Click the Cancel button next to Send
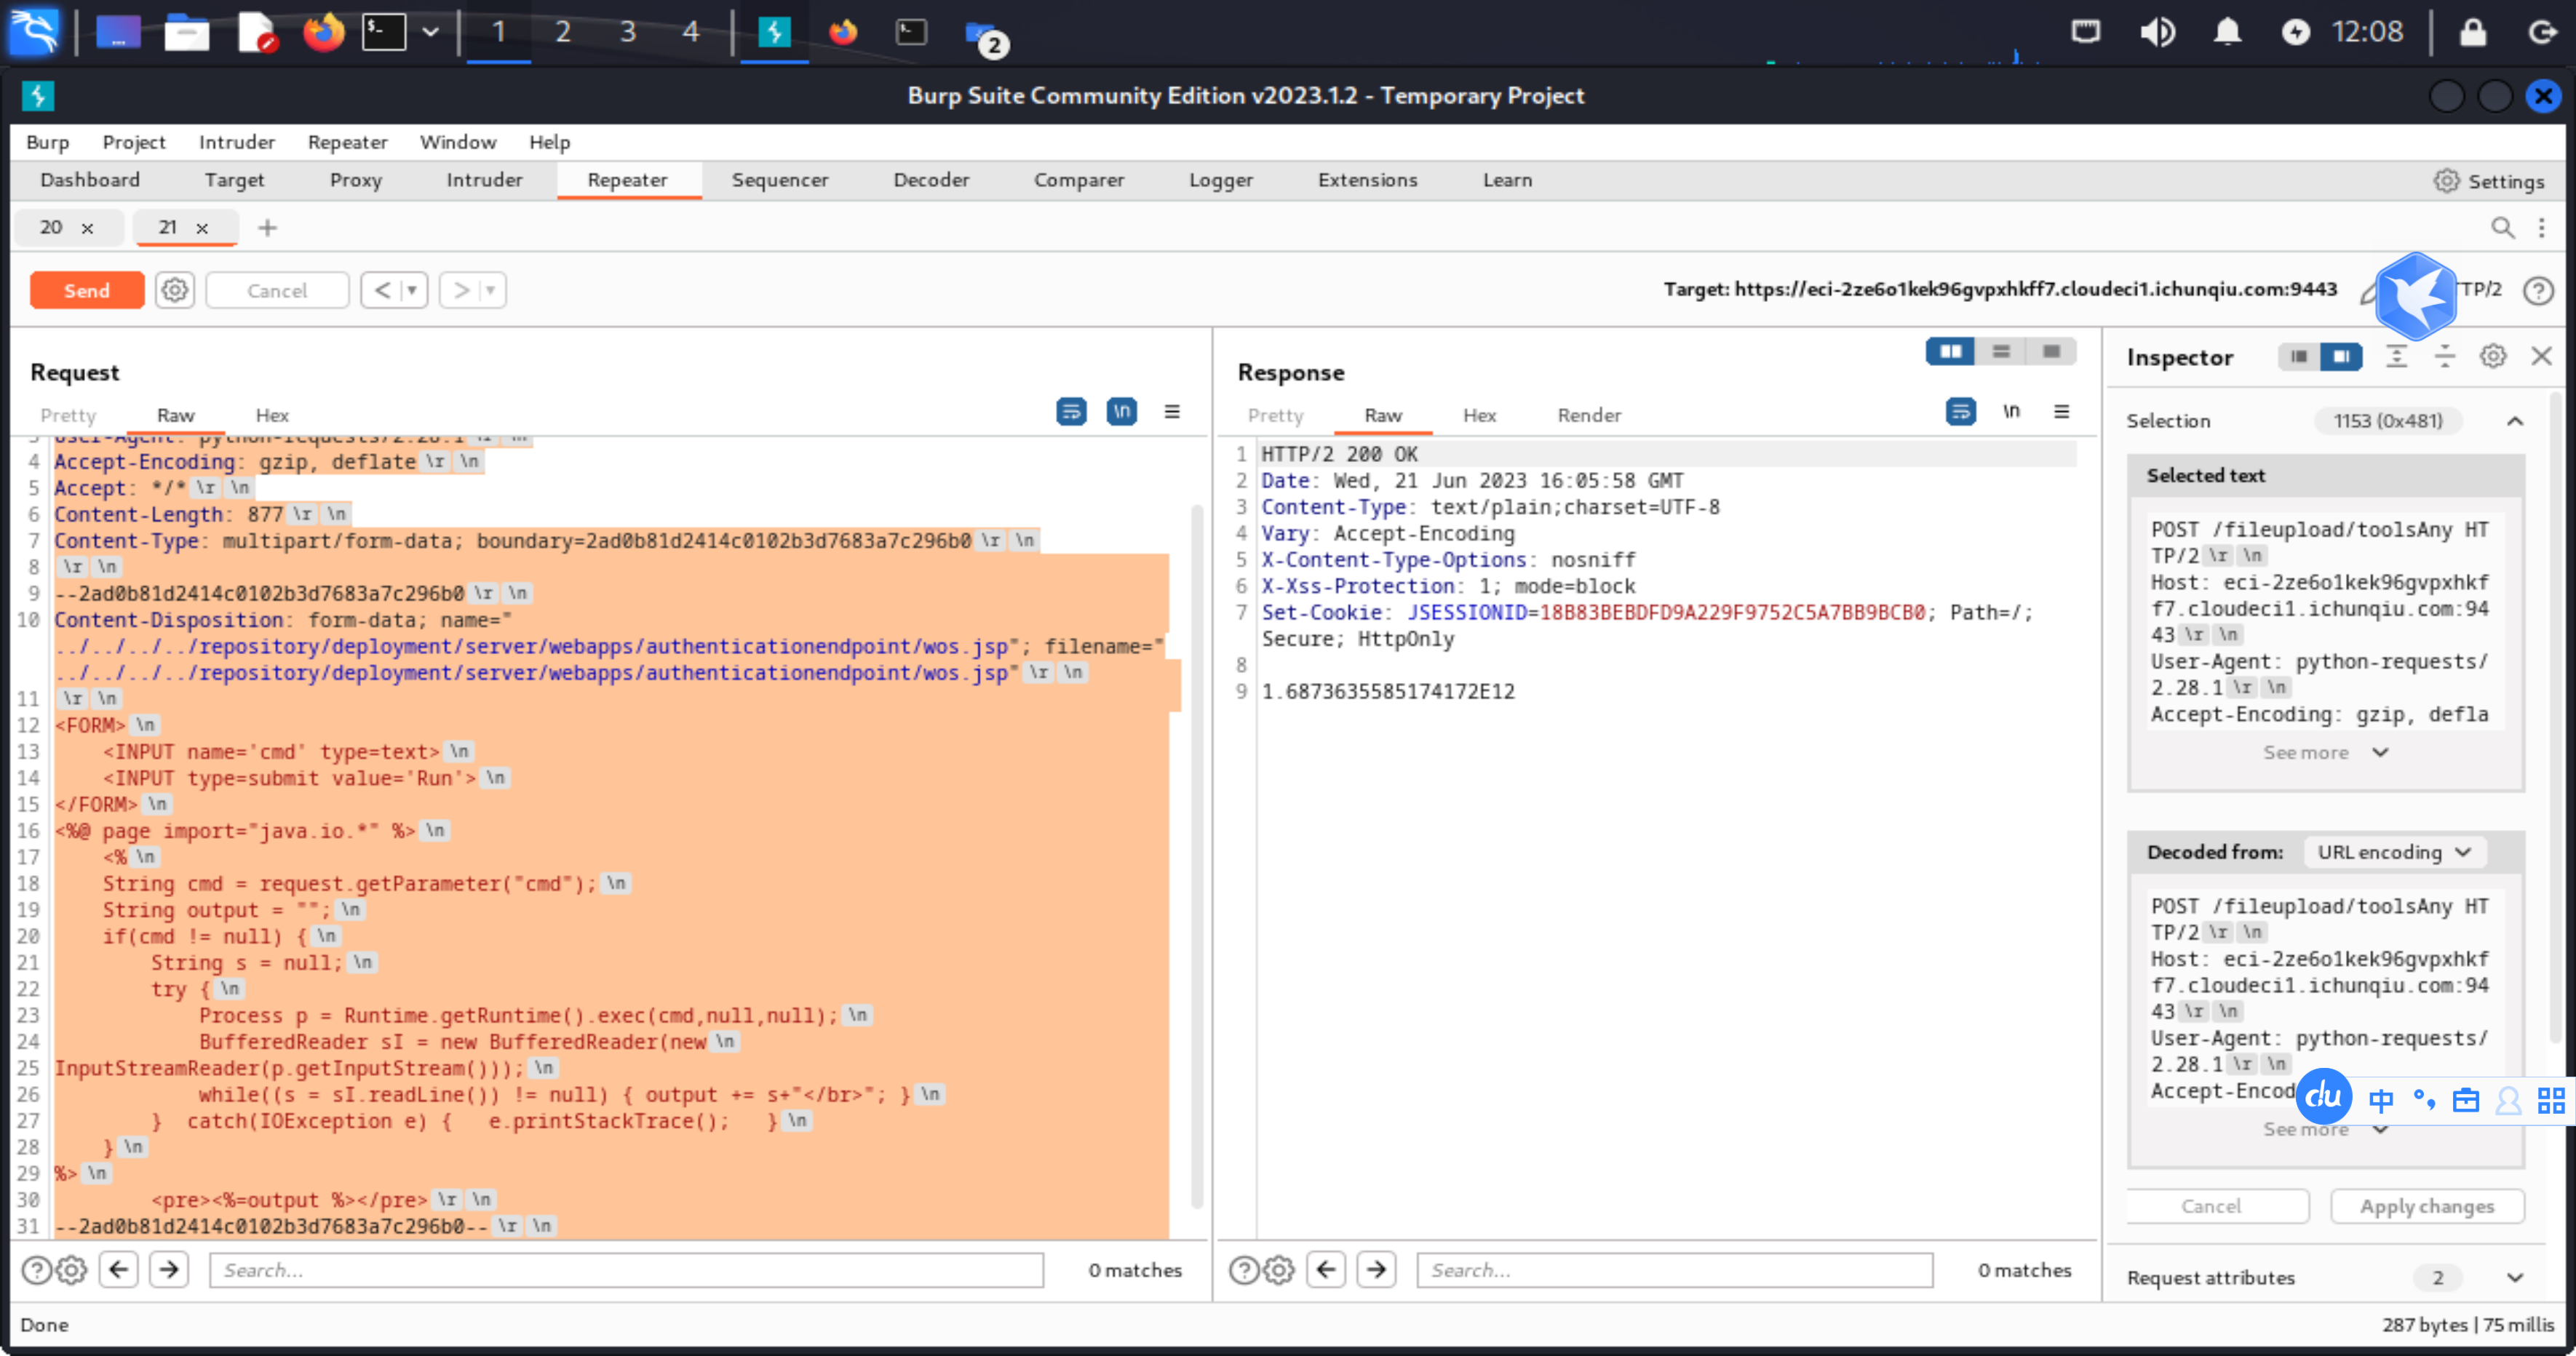The width and height of the screenshot is (2576, 1356). point(277,290)
